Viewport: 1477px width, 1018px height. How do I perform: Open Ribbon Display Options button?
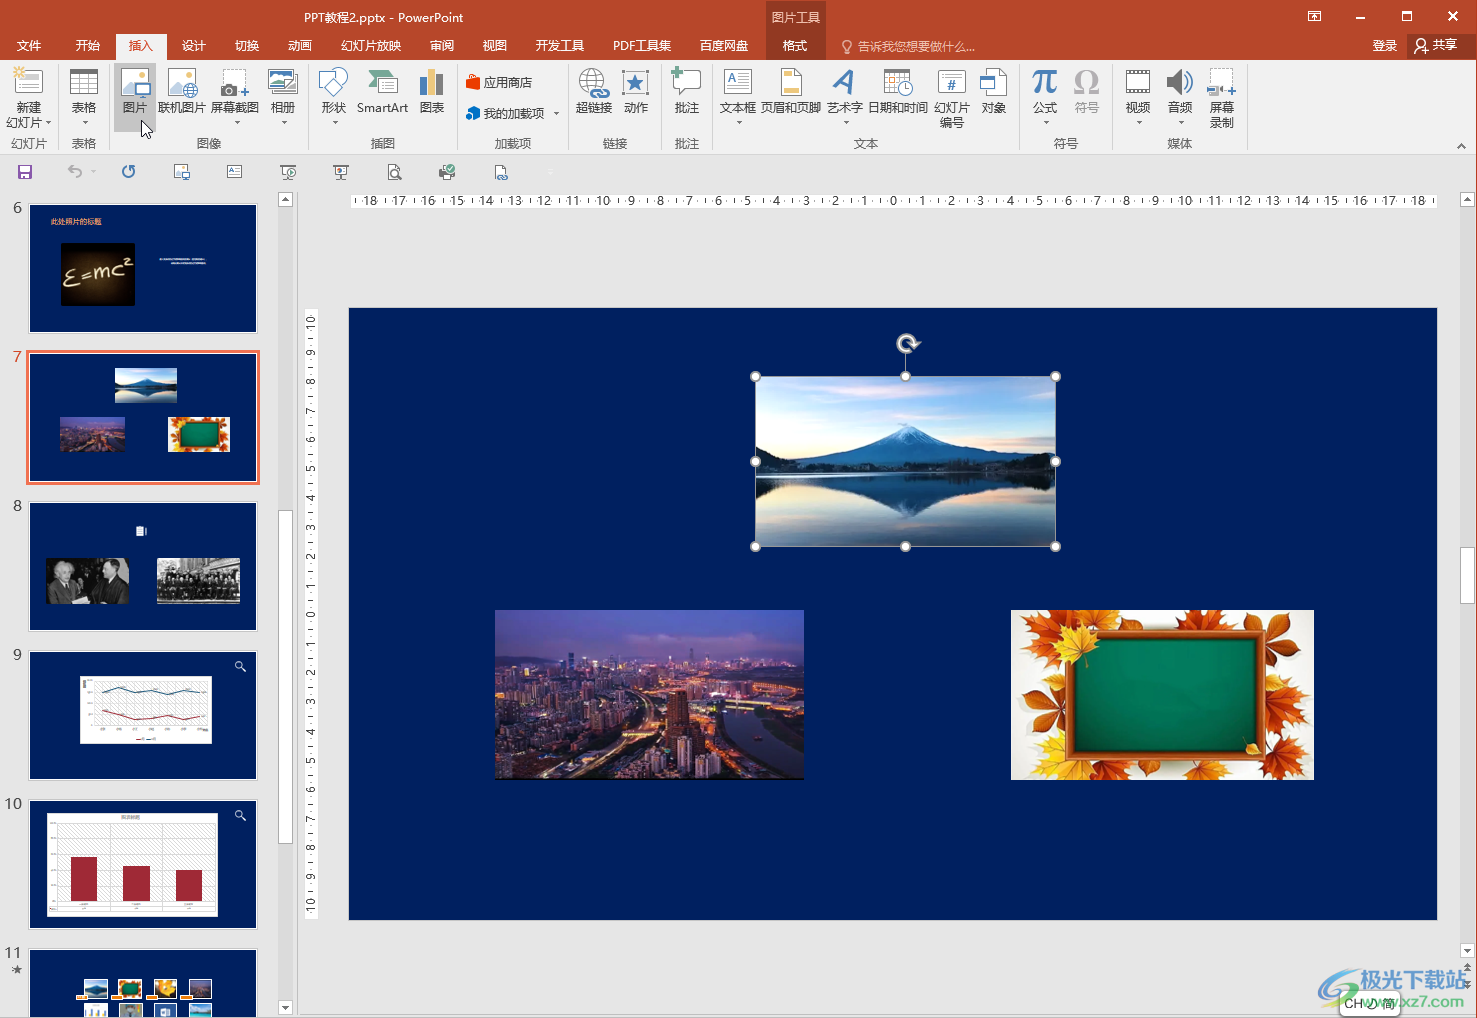[x=1314, y=16]
